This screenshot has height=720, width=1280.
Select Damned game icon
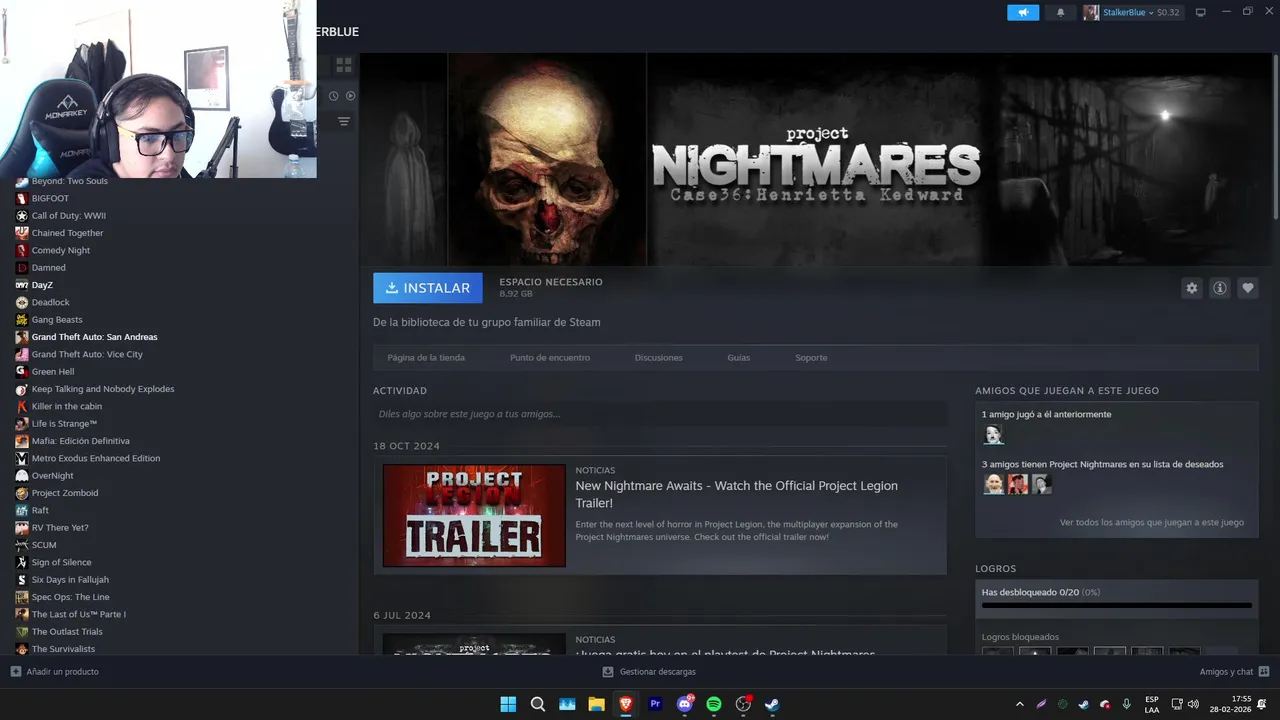(x=22, y=268)
